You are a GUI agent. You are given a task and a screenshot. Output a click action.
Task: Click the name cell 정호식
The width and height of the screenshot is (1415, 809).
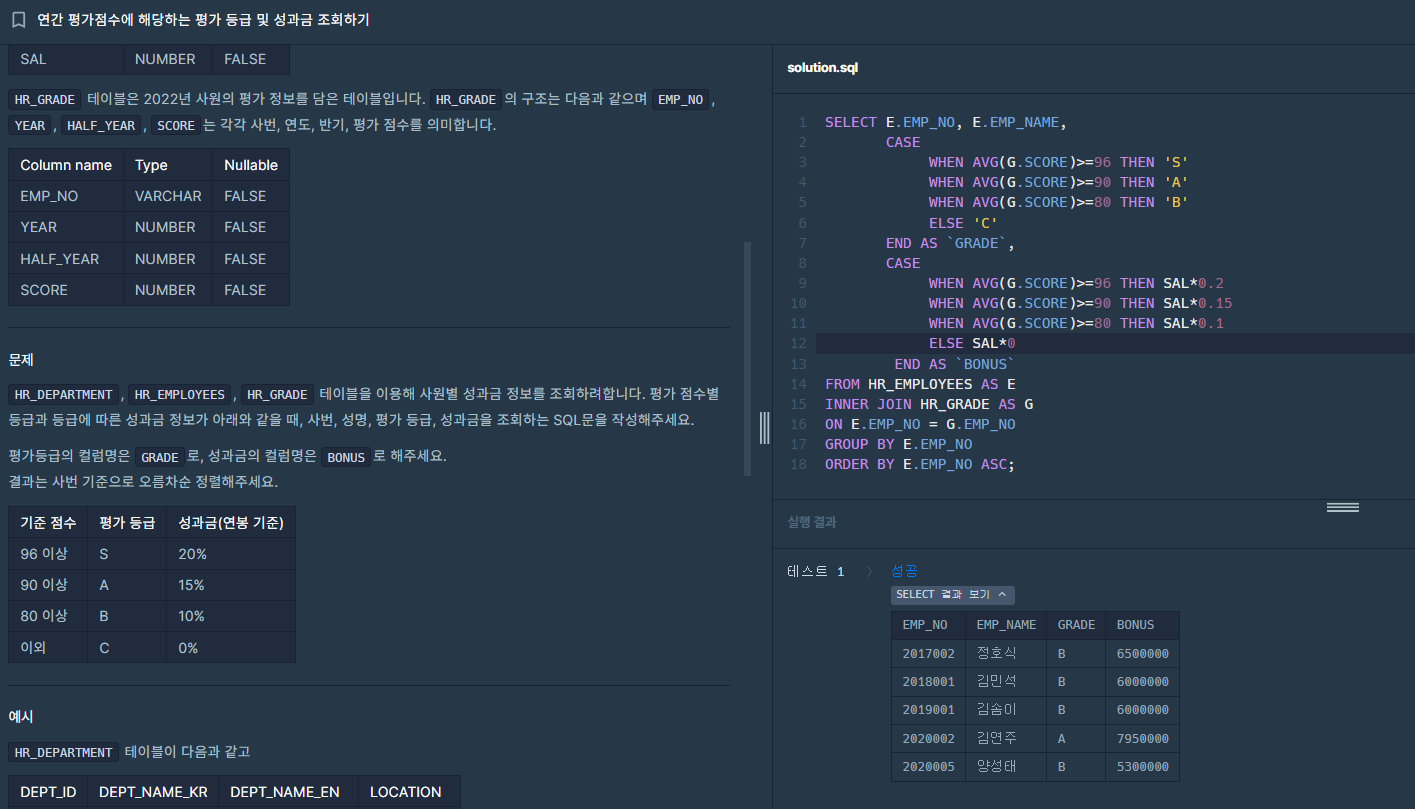click(x=1006, y=653)
